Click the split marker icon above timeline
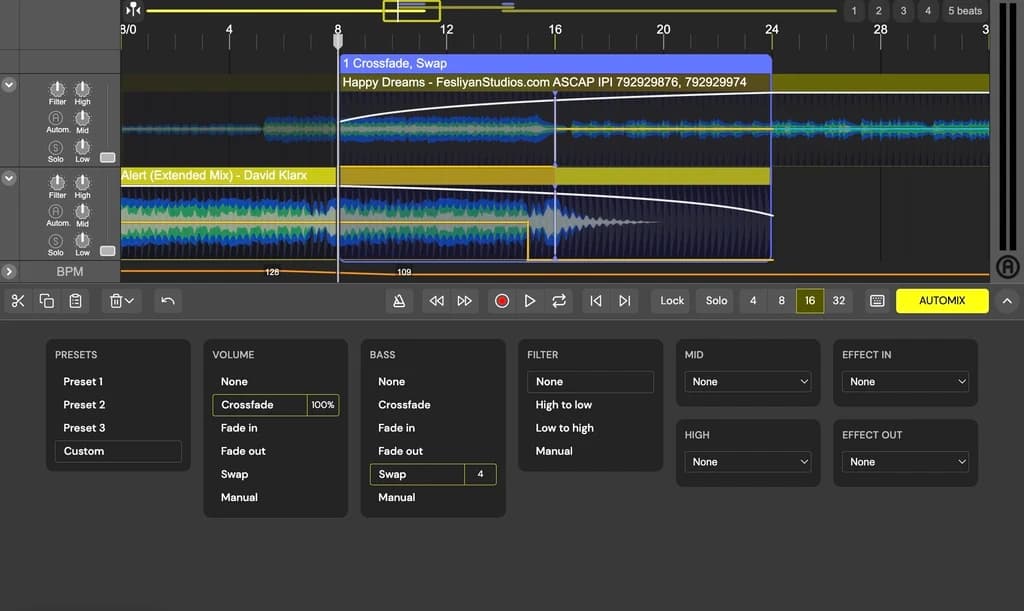 (133, 9)
